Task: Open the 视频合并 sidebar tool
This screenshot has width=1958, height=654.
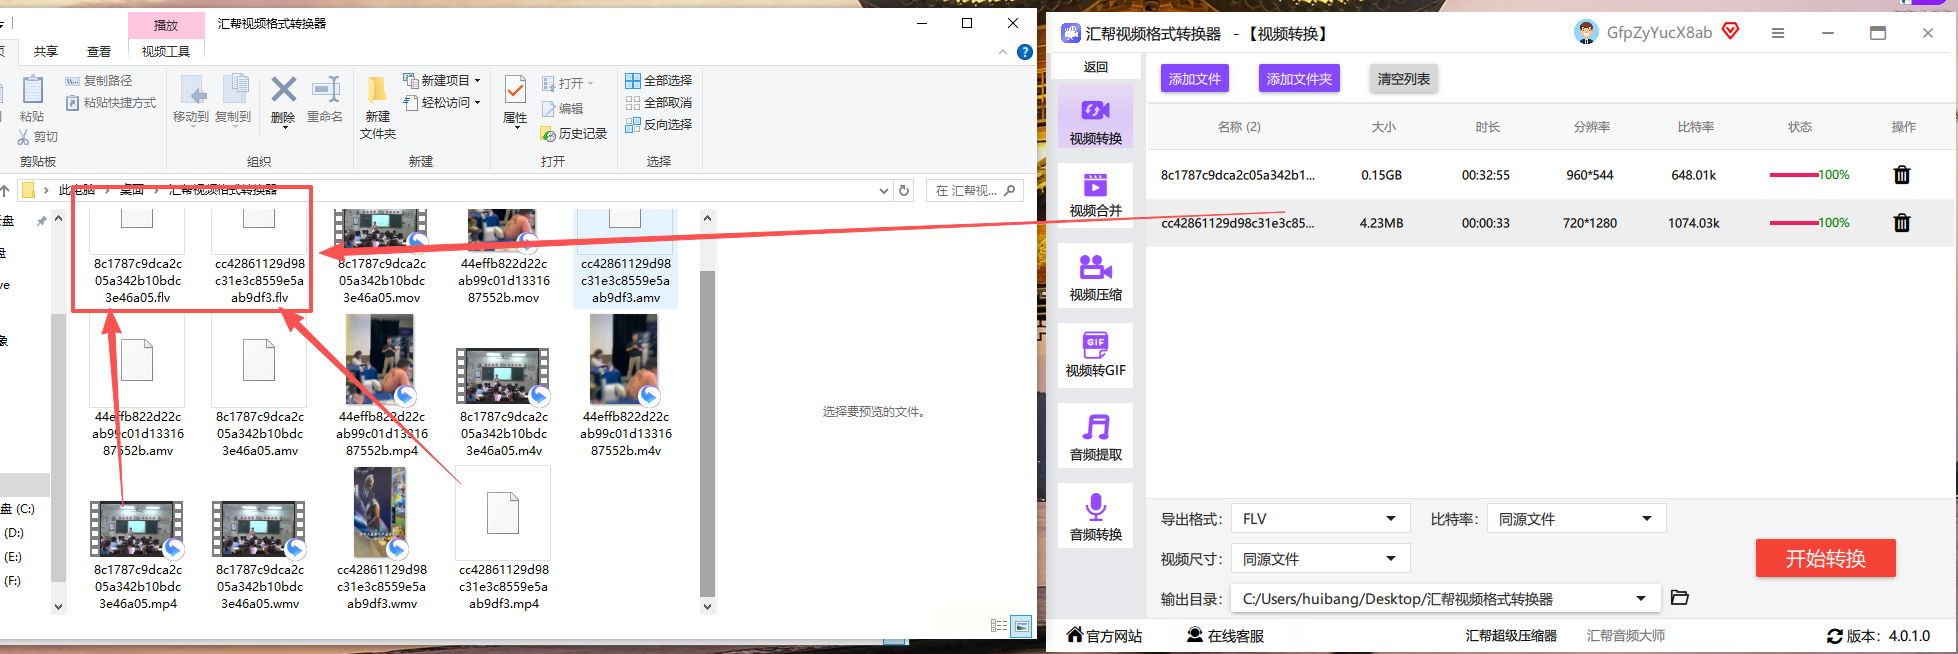Action: pyautogui.click(x=1095, y=195)
